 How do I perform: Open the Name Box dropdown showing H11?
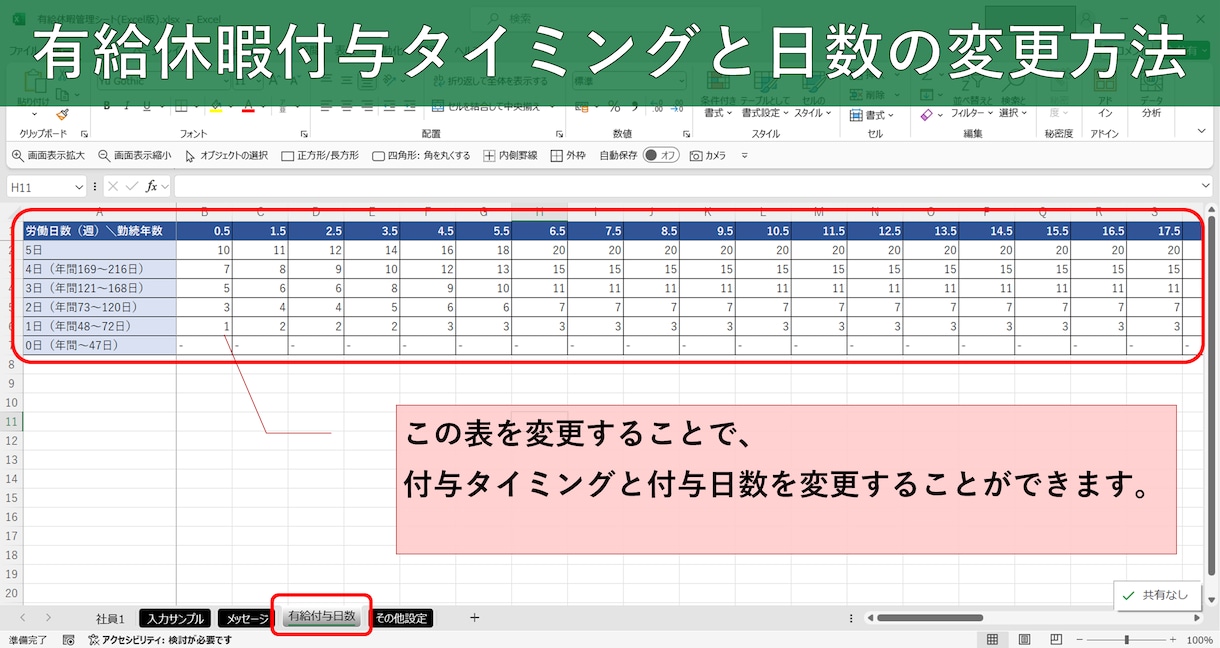79,187
